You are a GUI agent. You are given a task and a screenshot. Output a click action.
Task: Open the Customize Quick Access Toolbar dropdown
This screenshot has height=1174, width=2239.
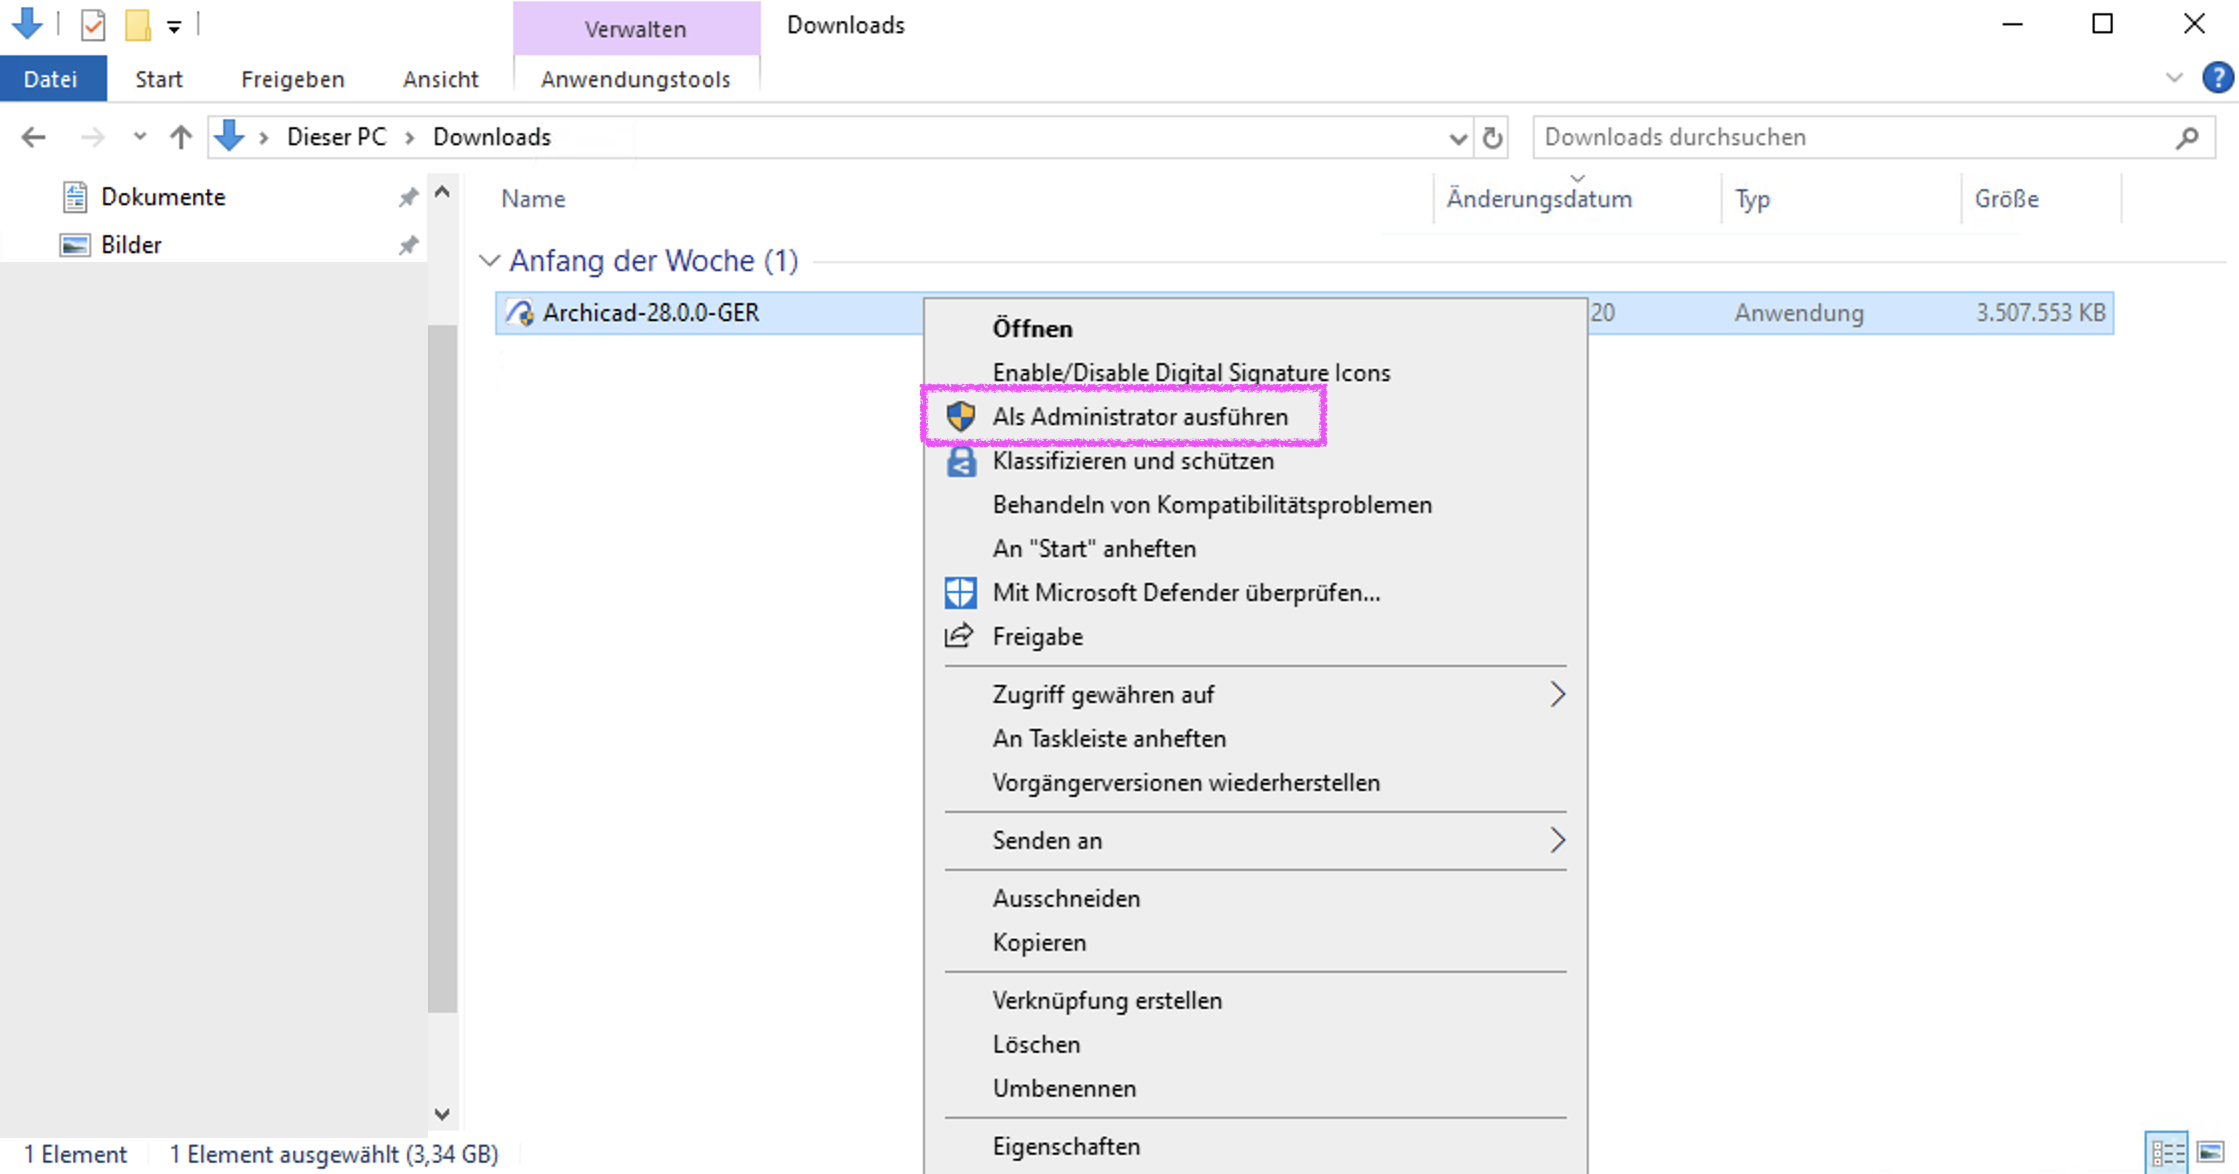[x=174, y=27]
